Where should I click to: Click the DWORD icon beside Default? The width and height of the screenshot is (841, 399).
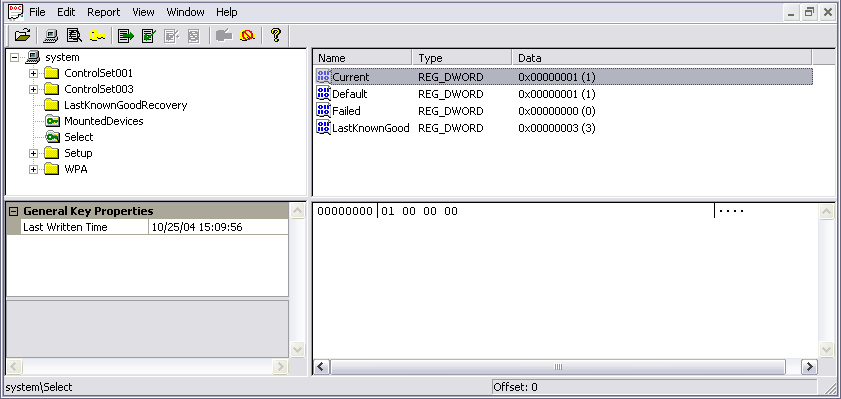pos(323,94)
